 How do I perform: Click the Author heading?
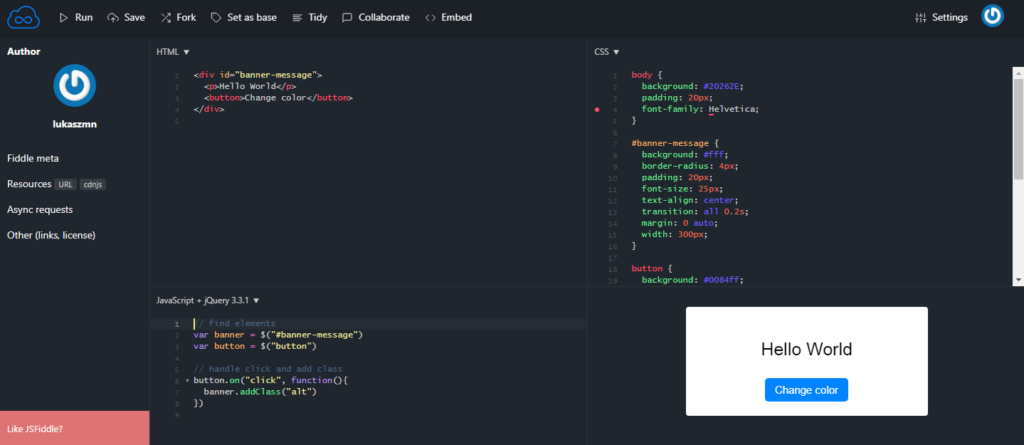click(x=24, y=52)
